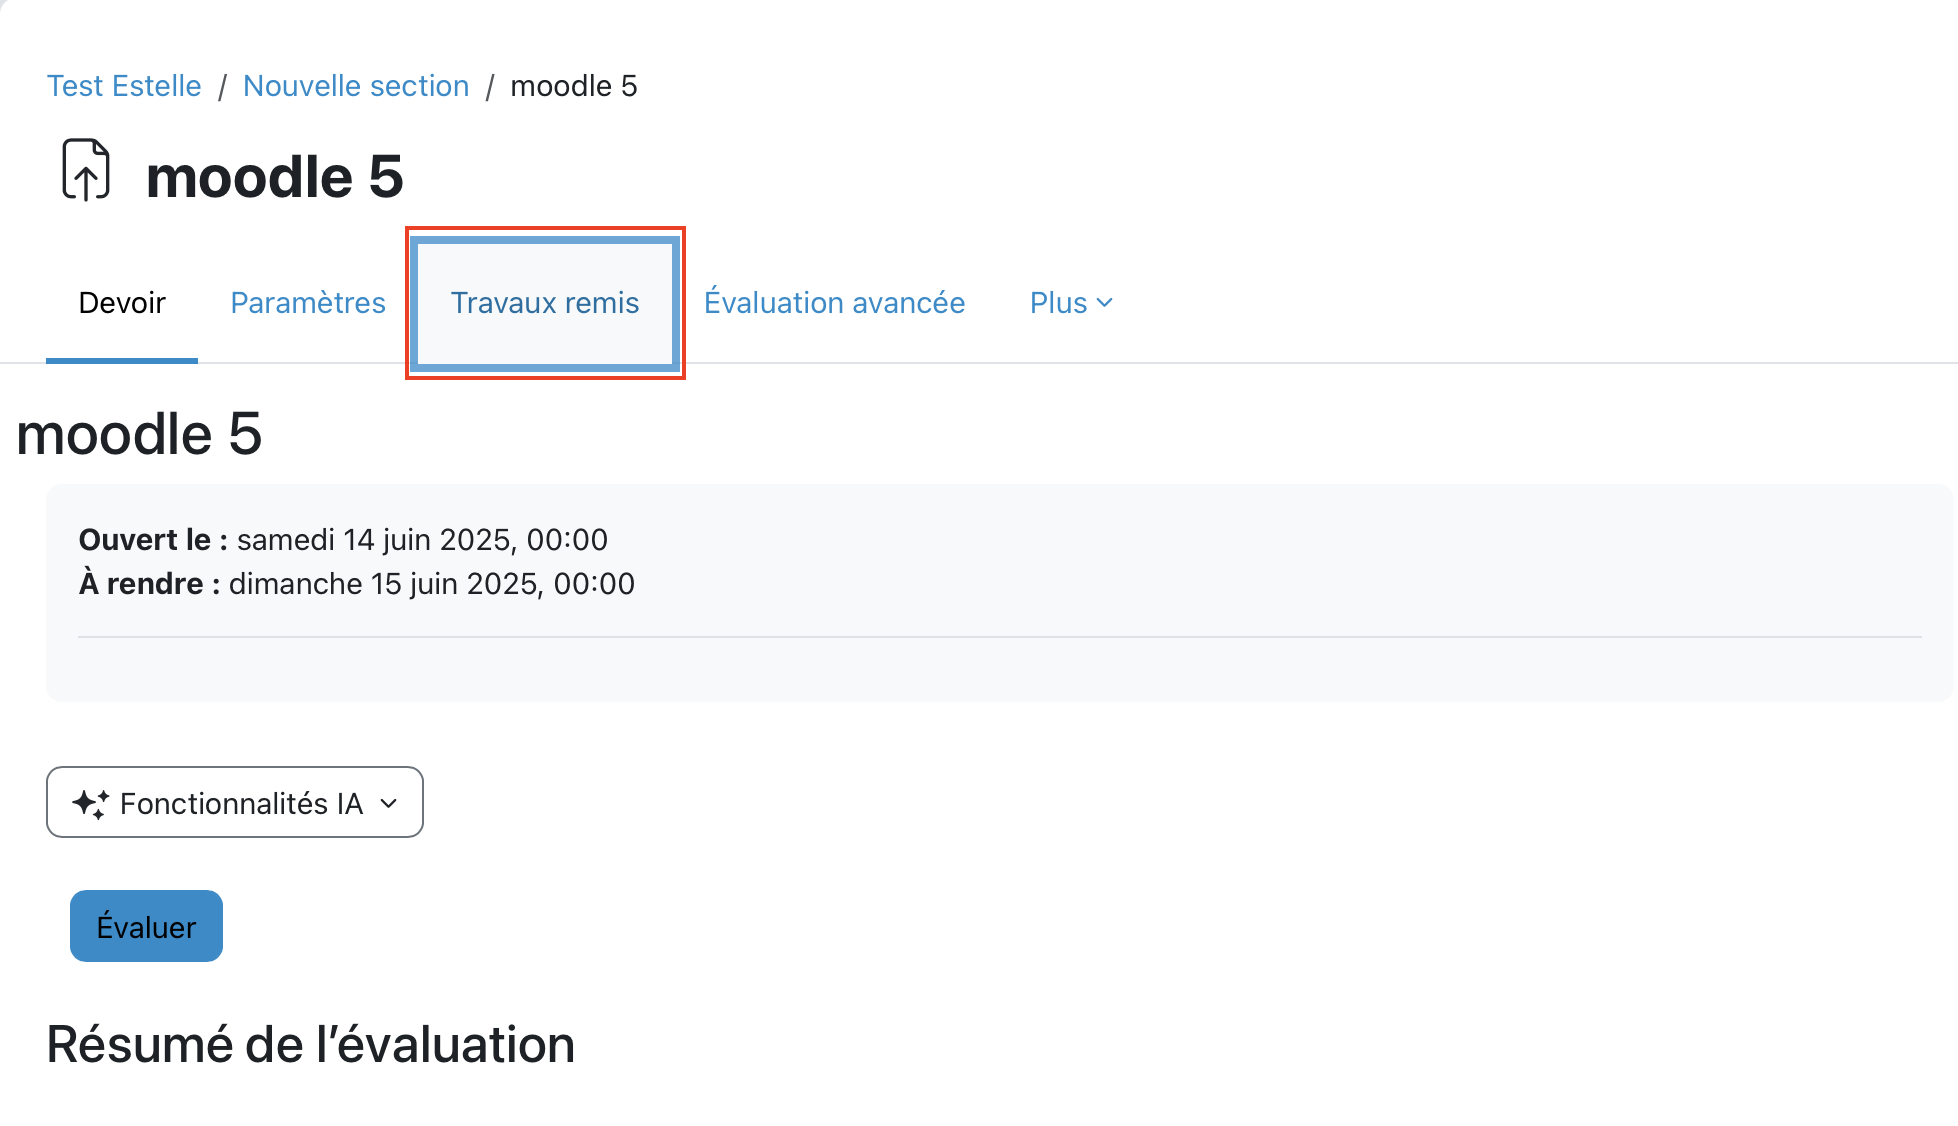Click the AI sparkle icon
1958x1126 pixels.
[x=90, y=803]
